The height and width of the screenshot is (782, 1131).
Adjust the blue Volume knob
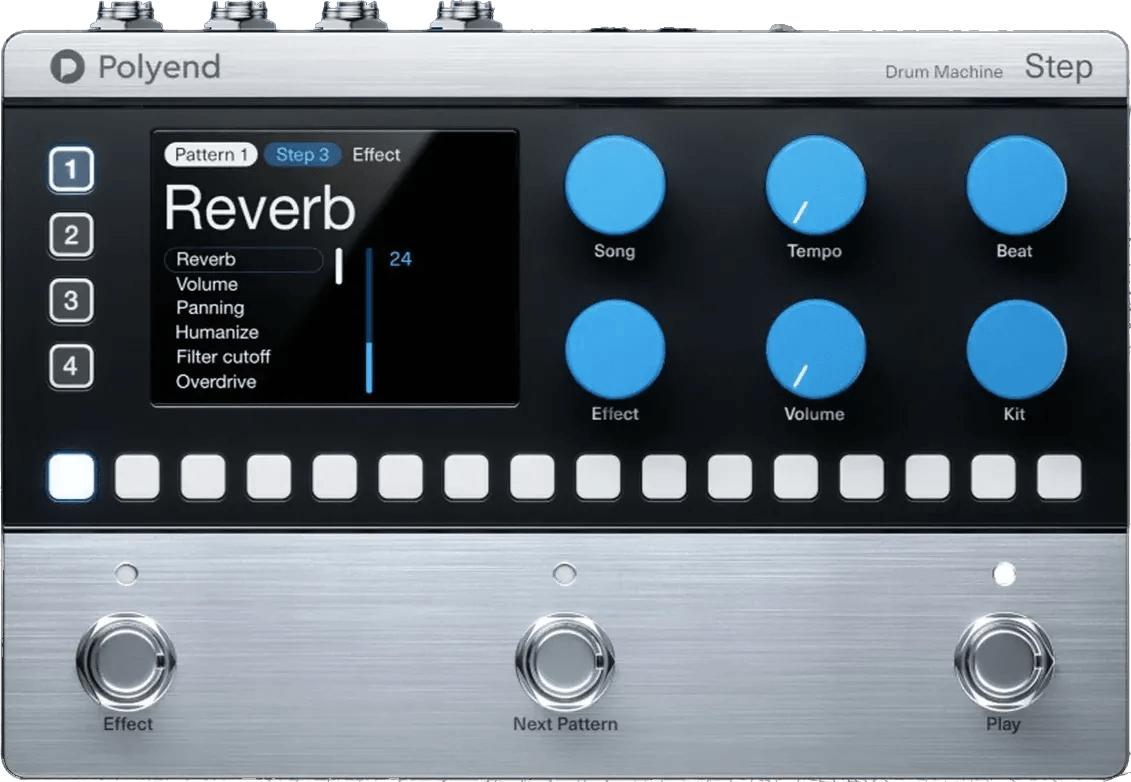point(815,350)
